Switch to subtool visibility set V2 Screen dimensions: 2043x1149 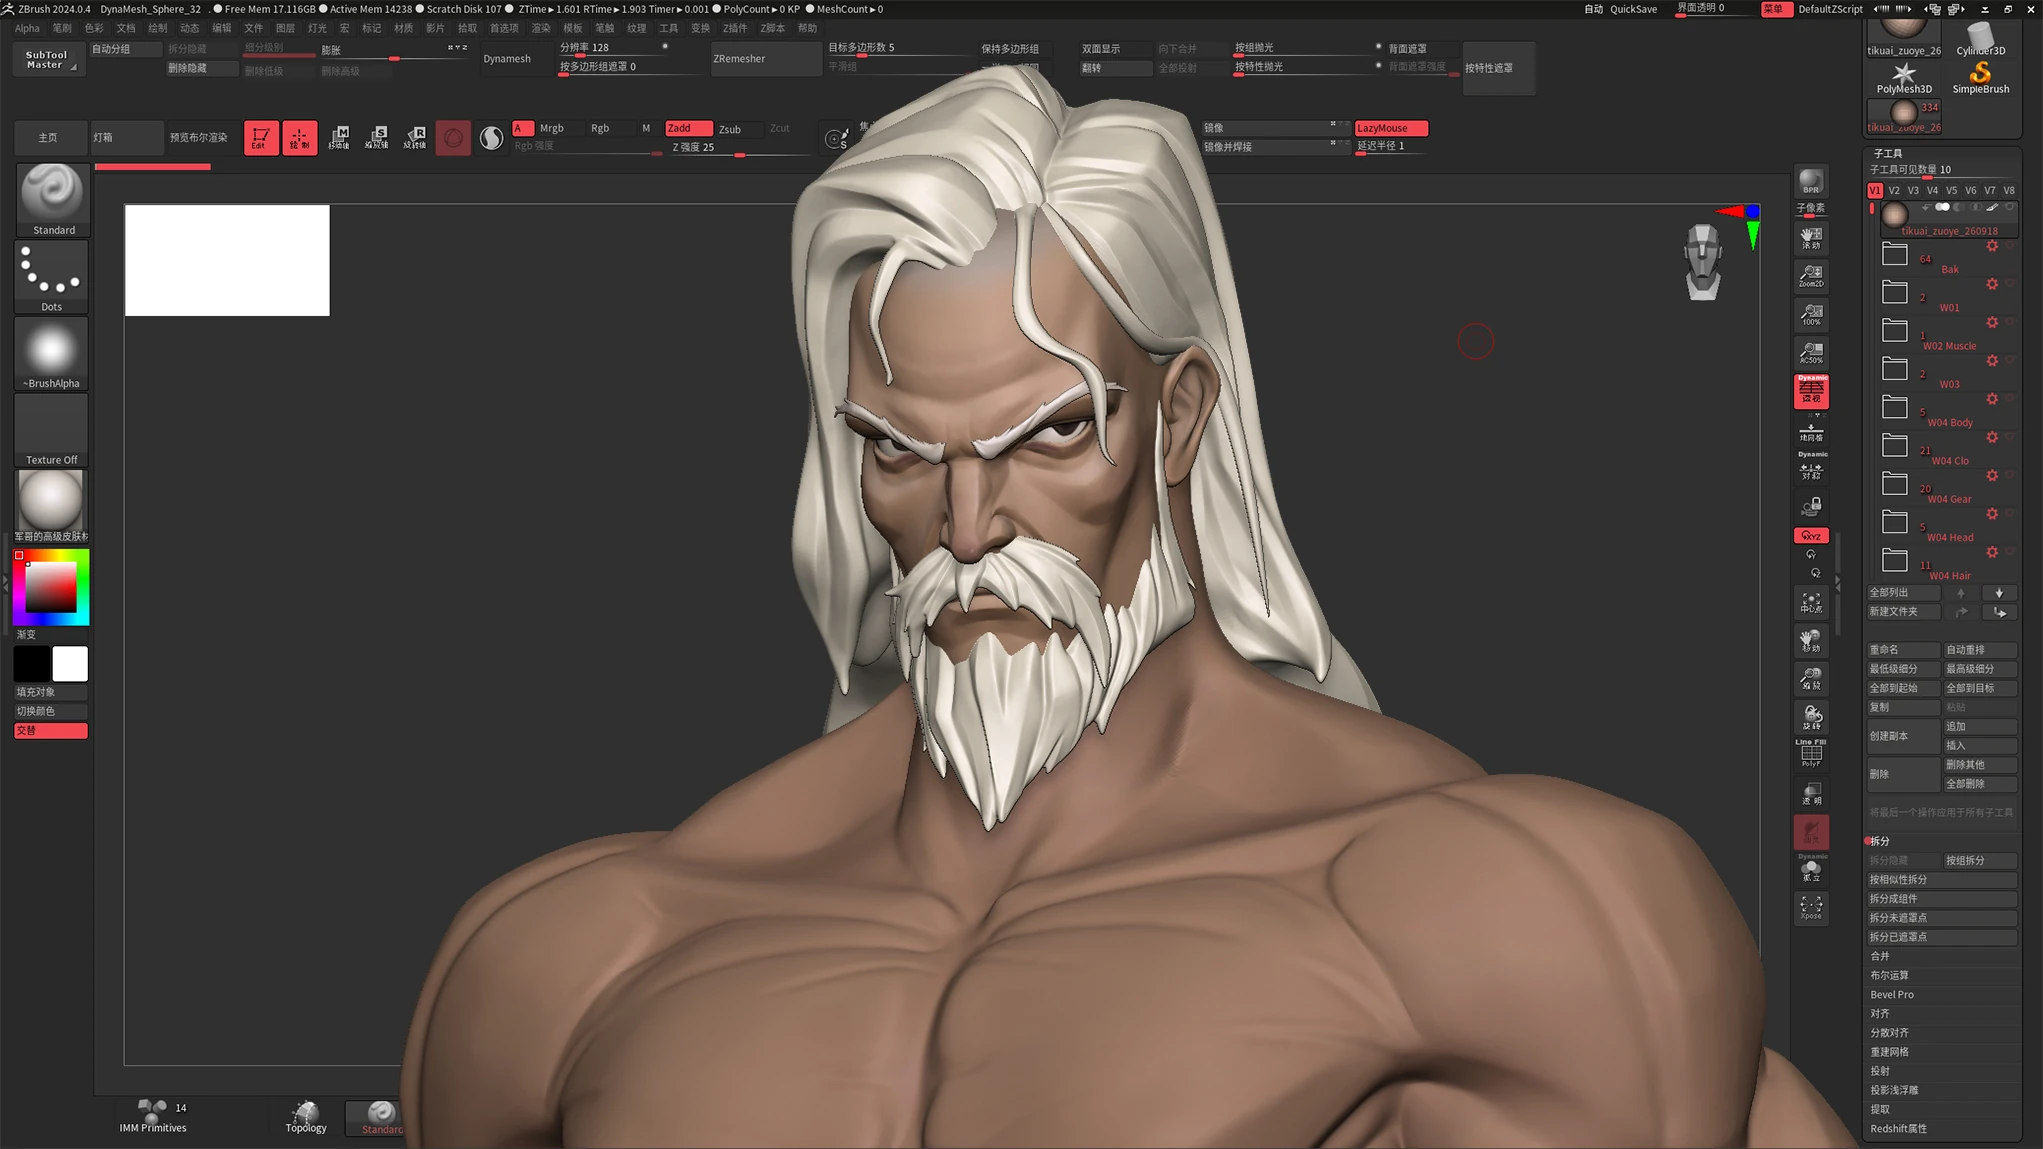tap(1894, 190)
